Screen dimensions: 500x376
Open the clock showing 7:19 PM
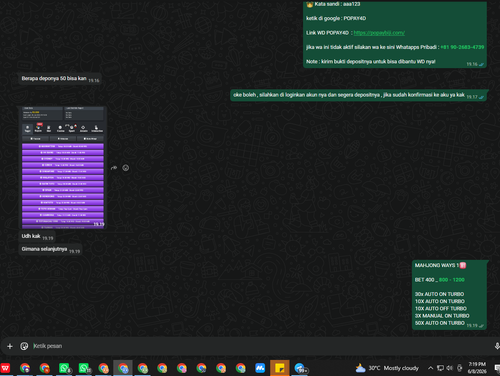tap(477, 368)
